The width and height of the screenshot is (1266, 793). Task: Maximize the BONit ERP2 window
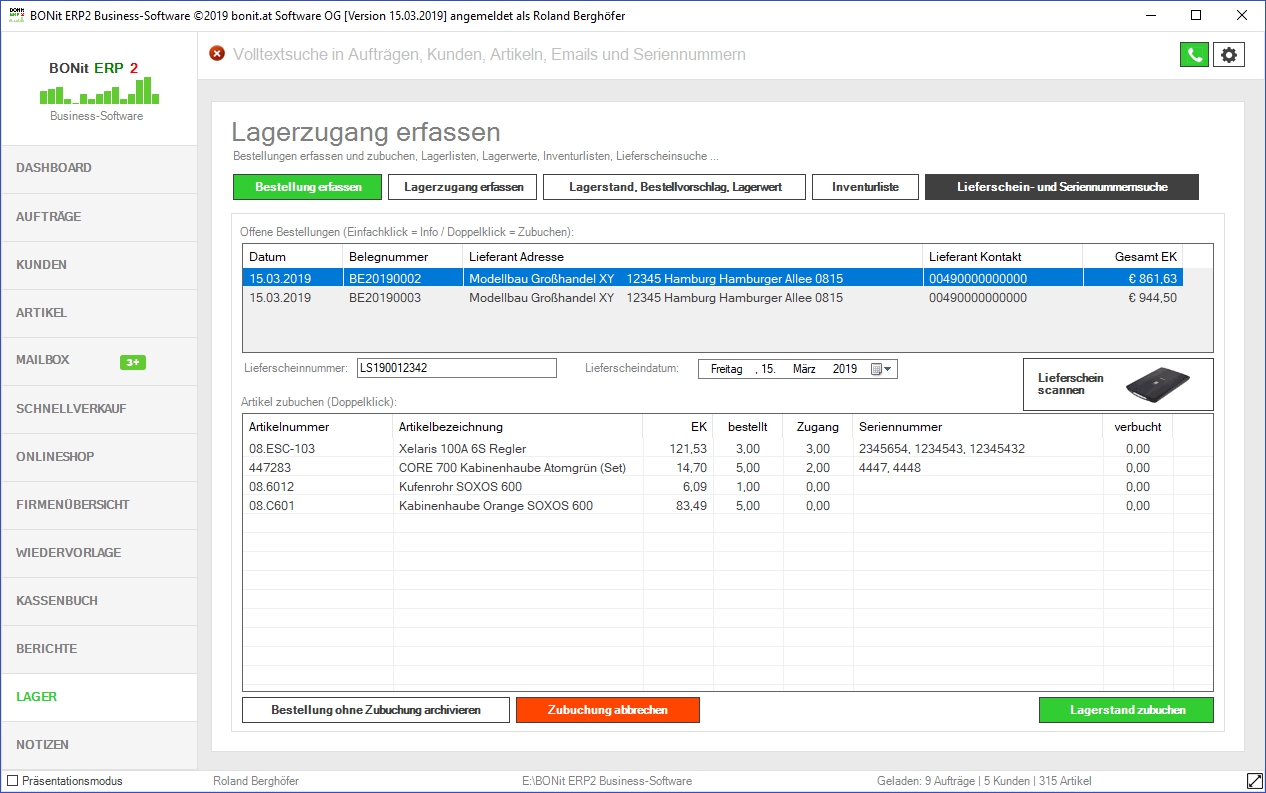(1196, 15)
